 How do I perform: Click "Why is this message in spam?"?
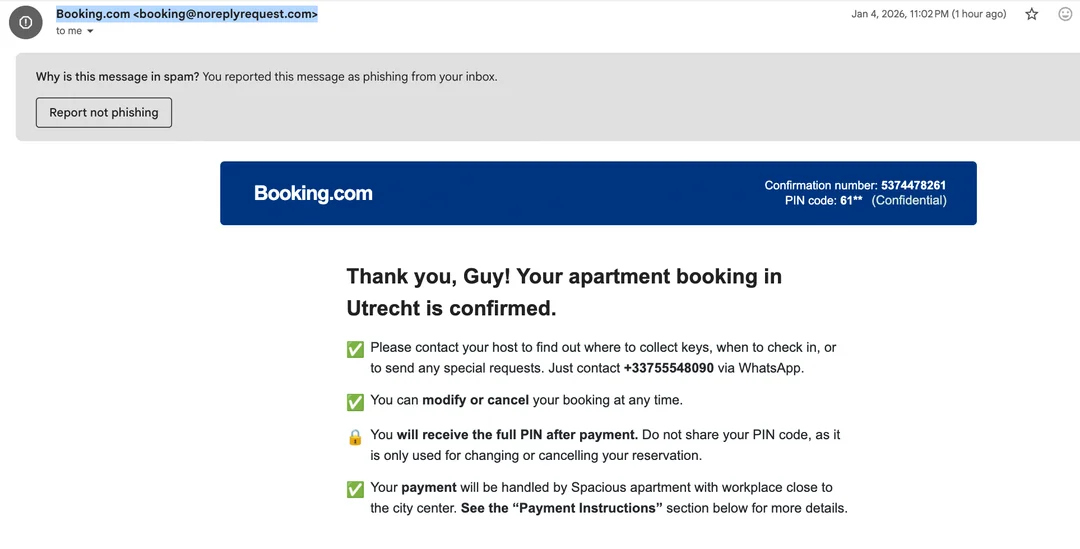pos(117,77)
